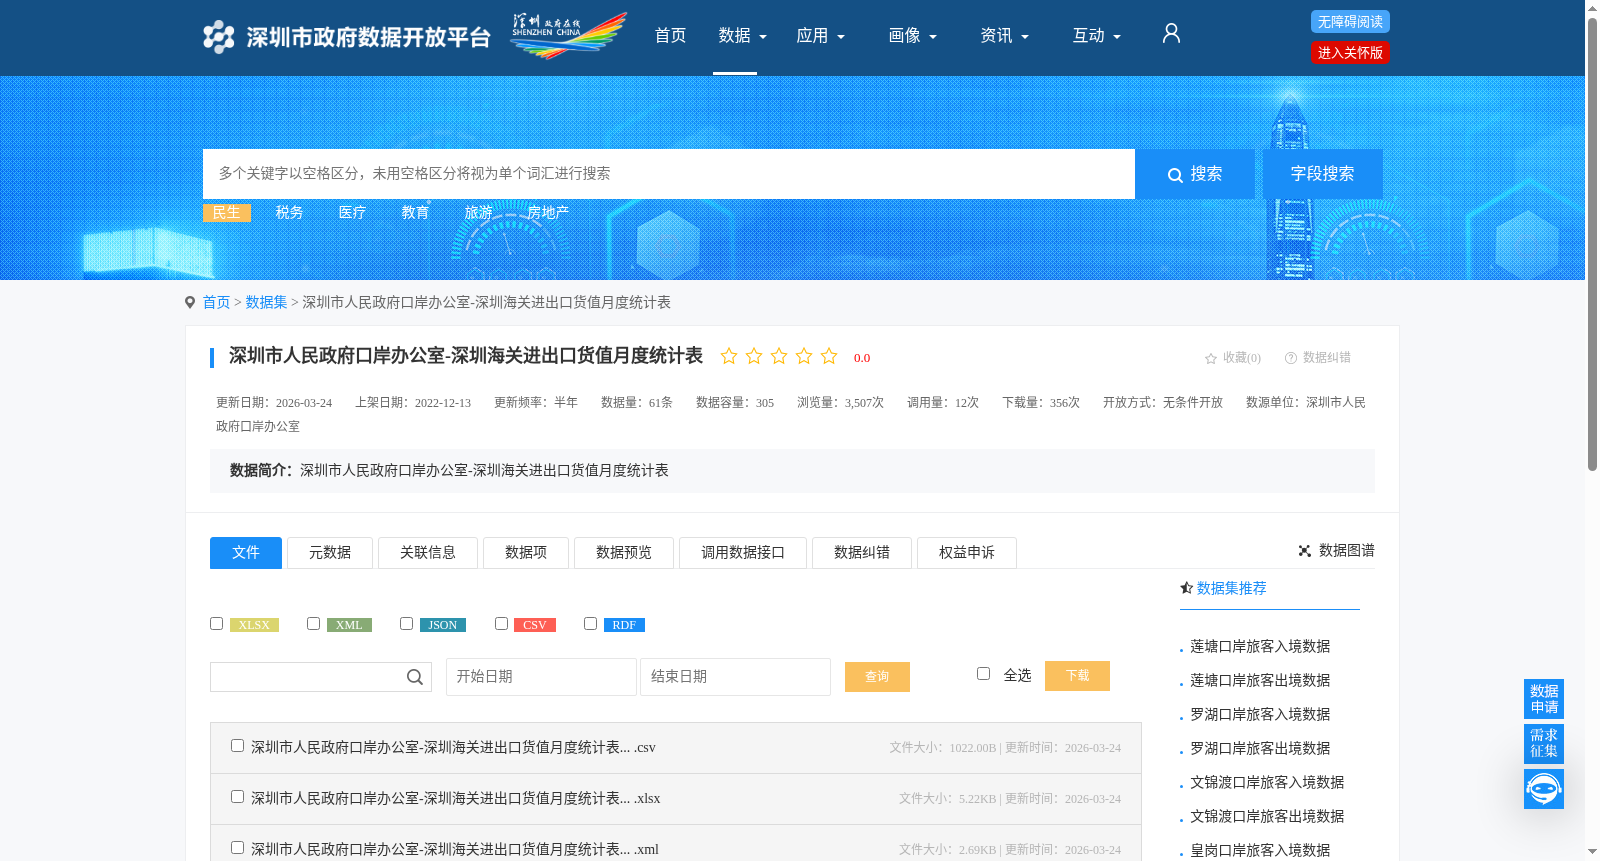Toggle the CSV format checkbox
Image resolution: width=1600 pixels, height=861 pixels.
click(x=501, y=624)
